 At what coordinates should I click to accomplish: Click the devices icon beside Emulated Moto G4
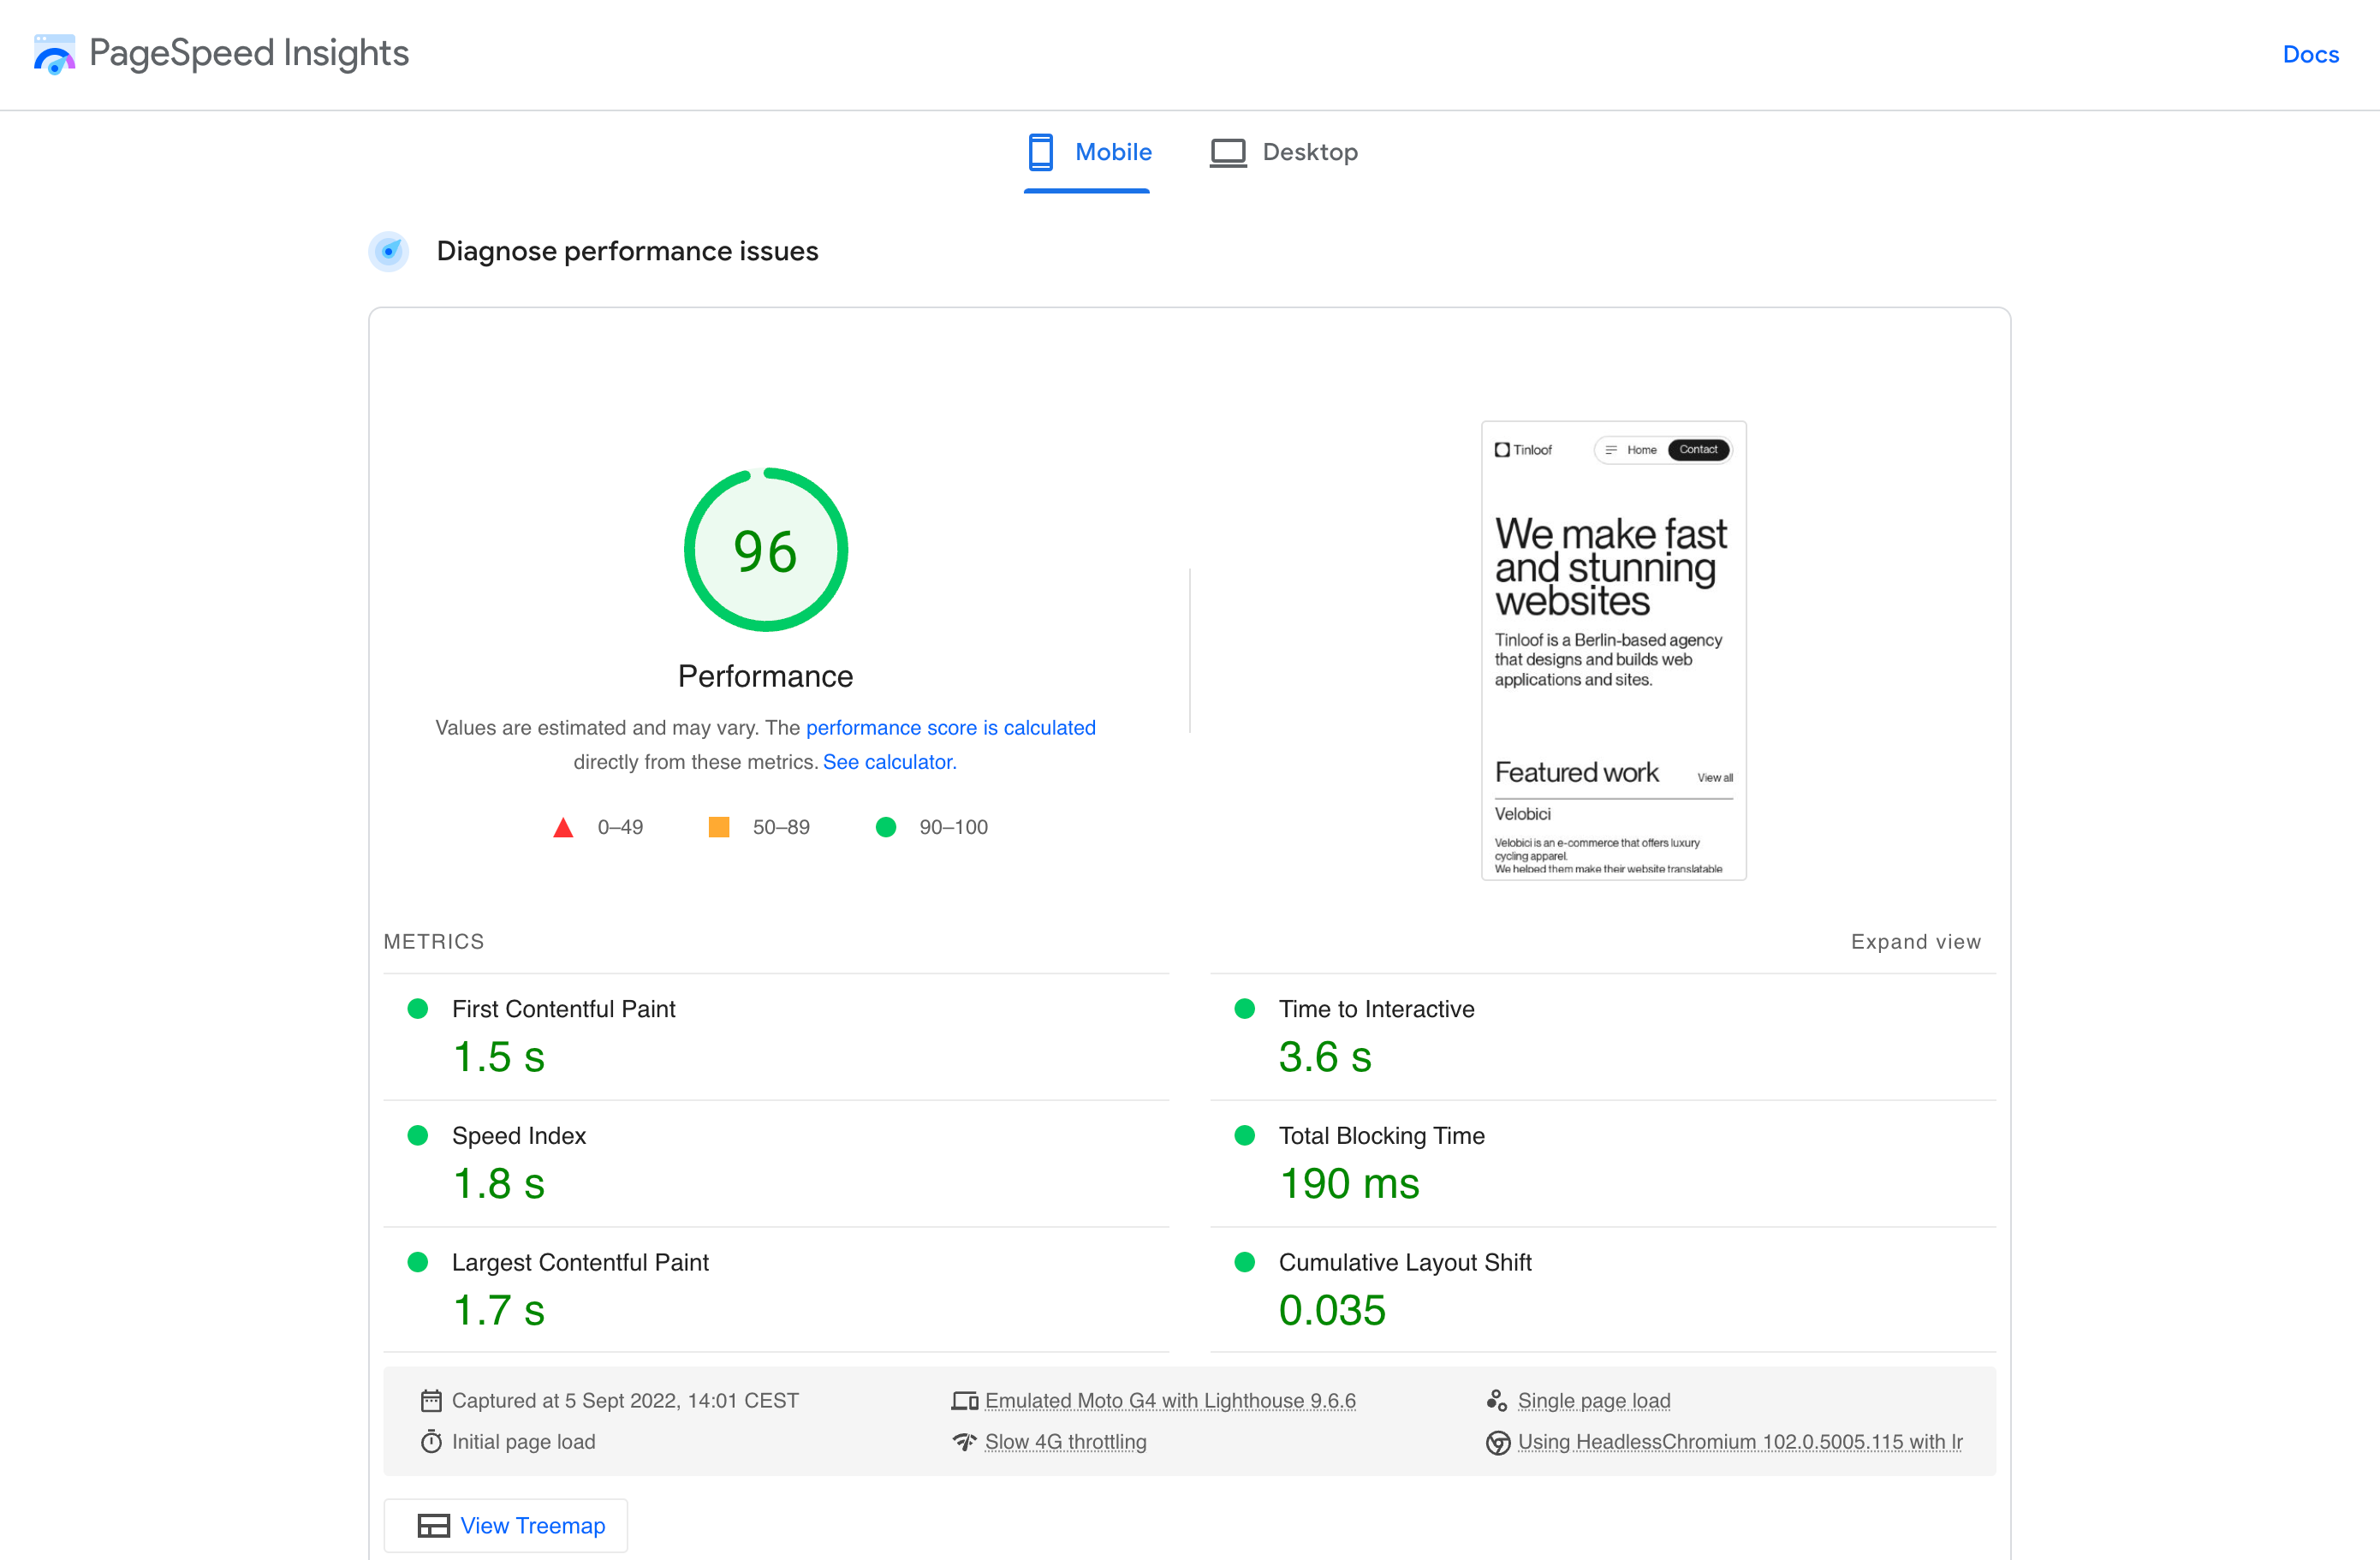click(x=964, y=1400)
